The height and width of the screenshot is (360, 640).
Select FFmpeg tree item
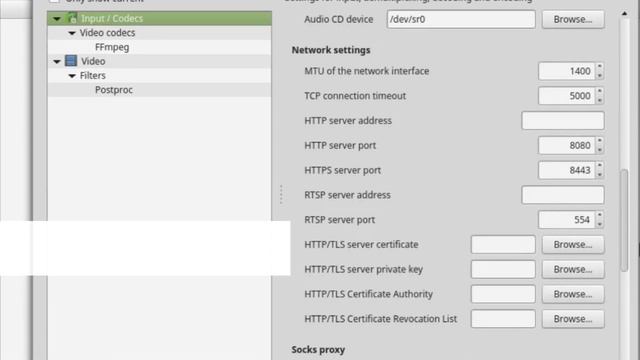pyautogui.click(x=160, y=47)
